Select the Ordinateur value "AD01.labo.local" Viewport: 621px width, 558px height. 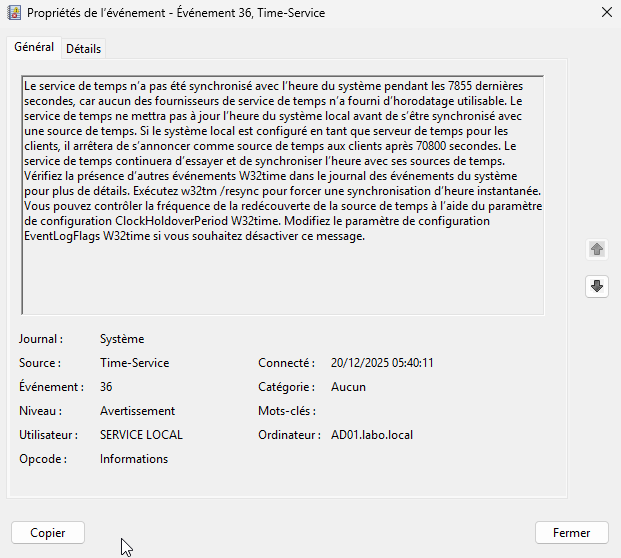coord(371,435)
